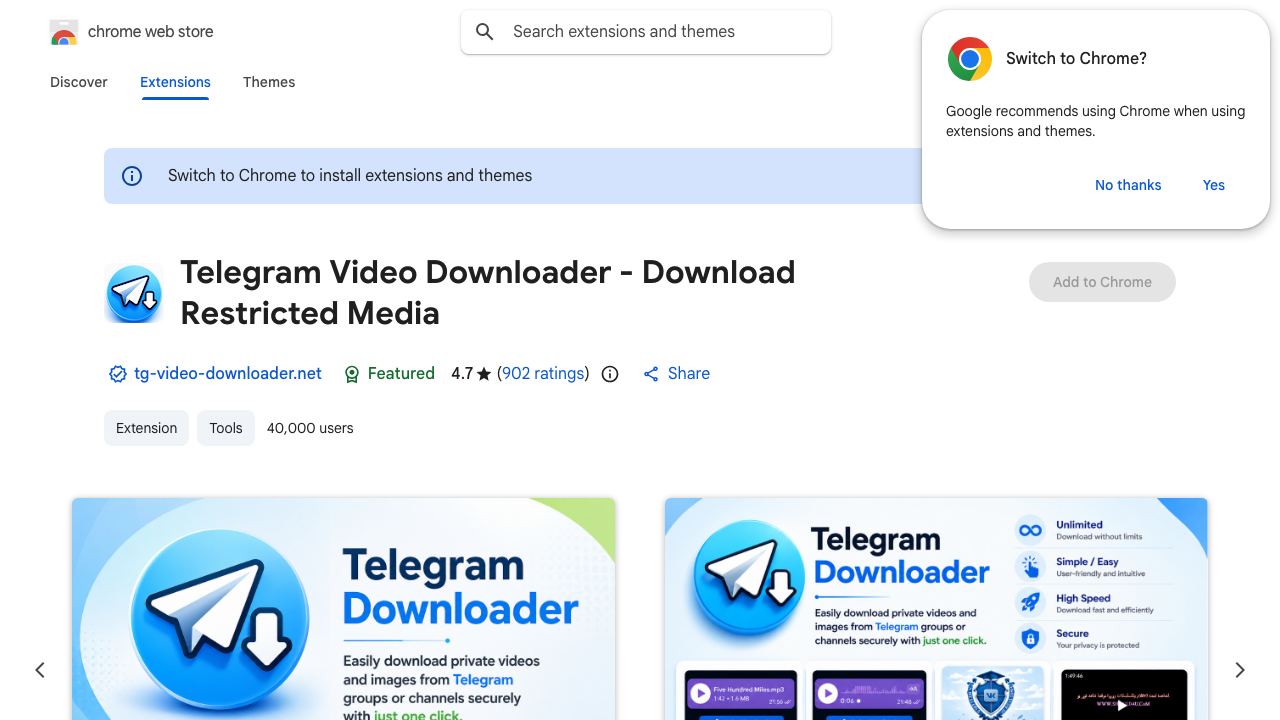1280x720 pixels.
Task: Click the Switch to Chrome banner message
Action: pos(350,176)
